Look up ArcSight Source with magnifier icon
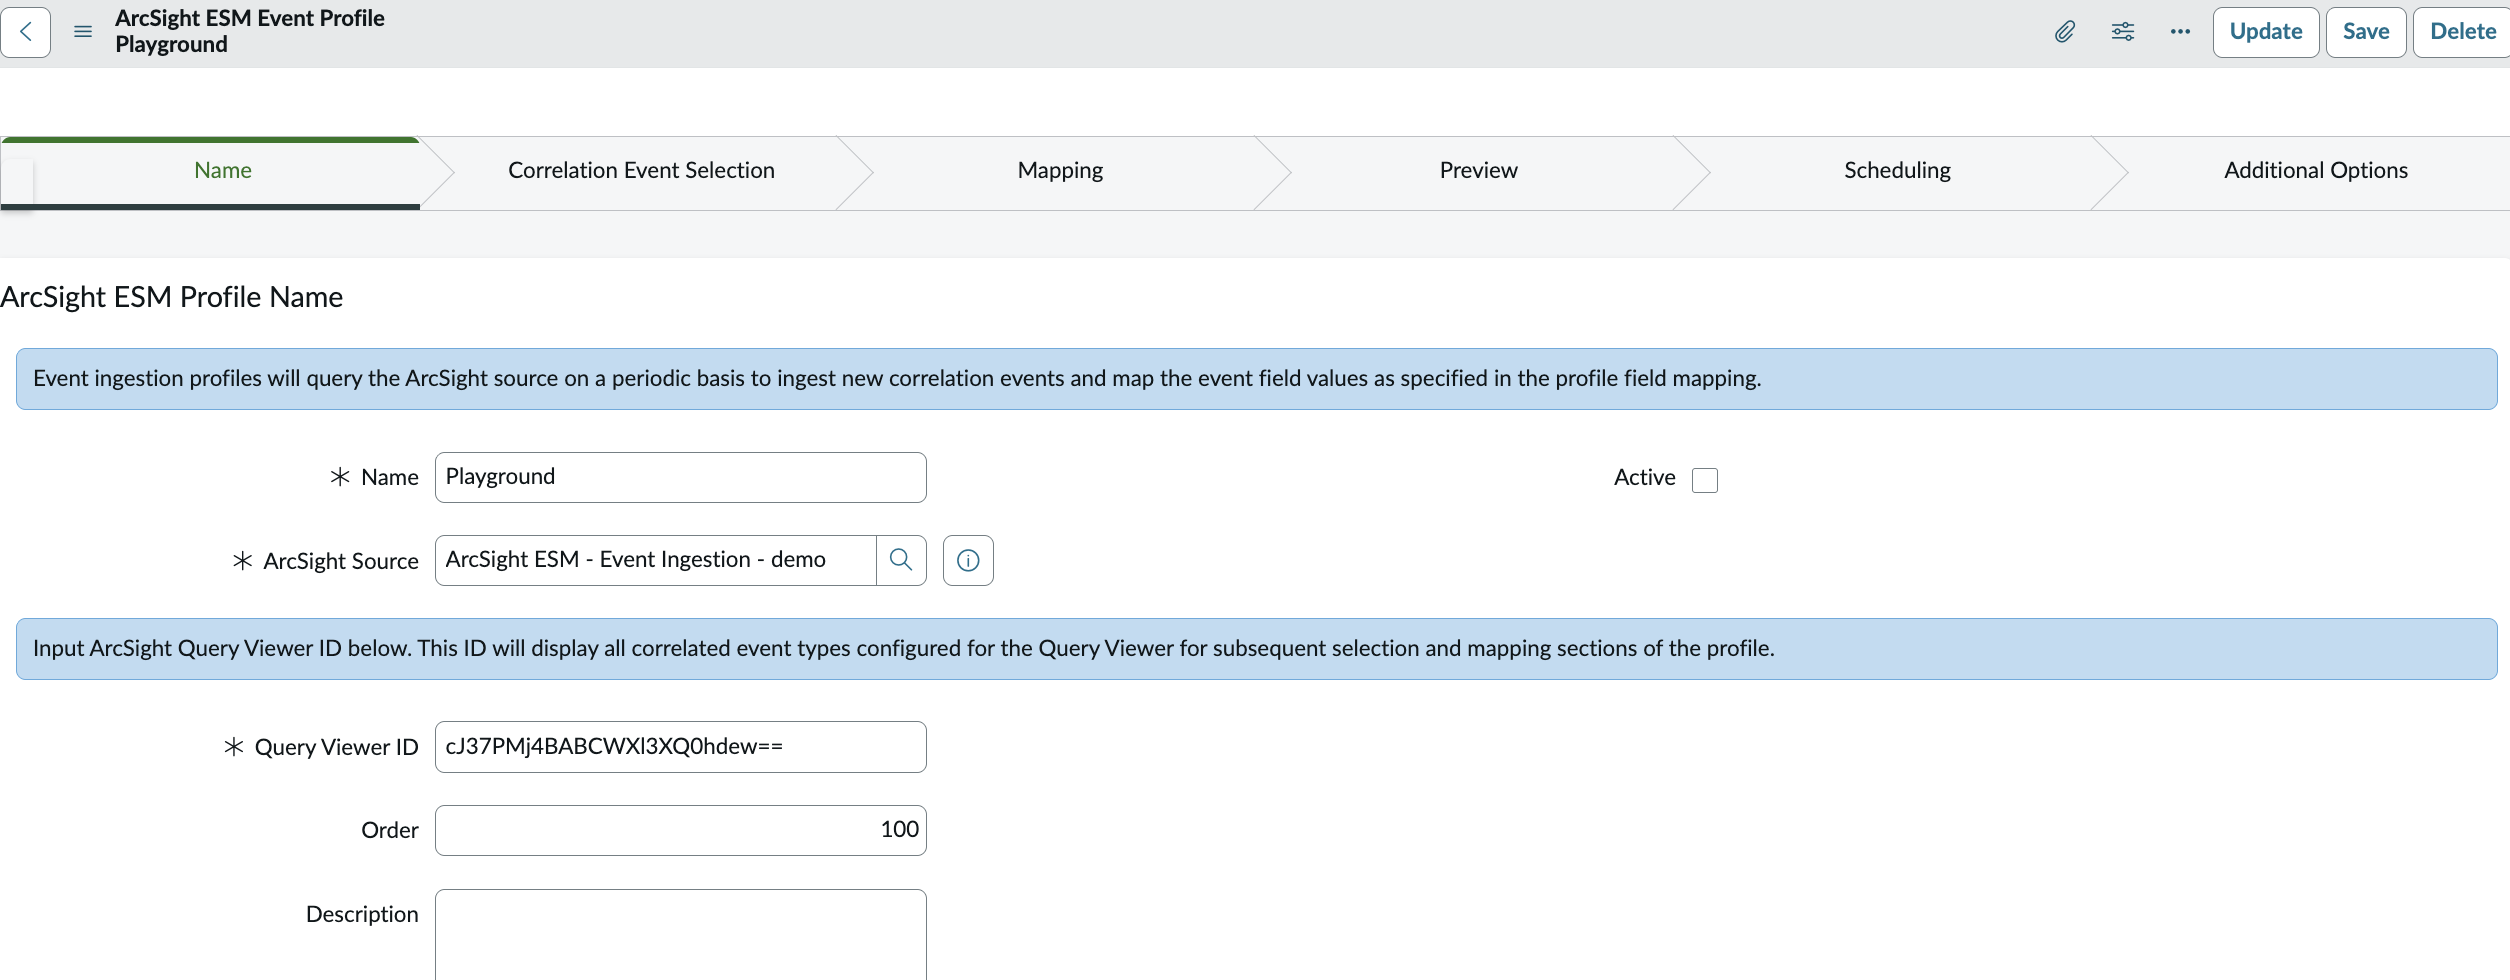Screen dimensions: 2510x980 901,560
